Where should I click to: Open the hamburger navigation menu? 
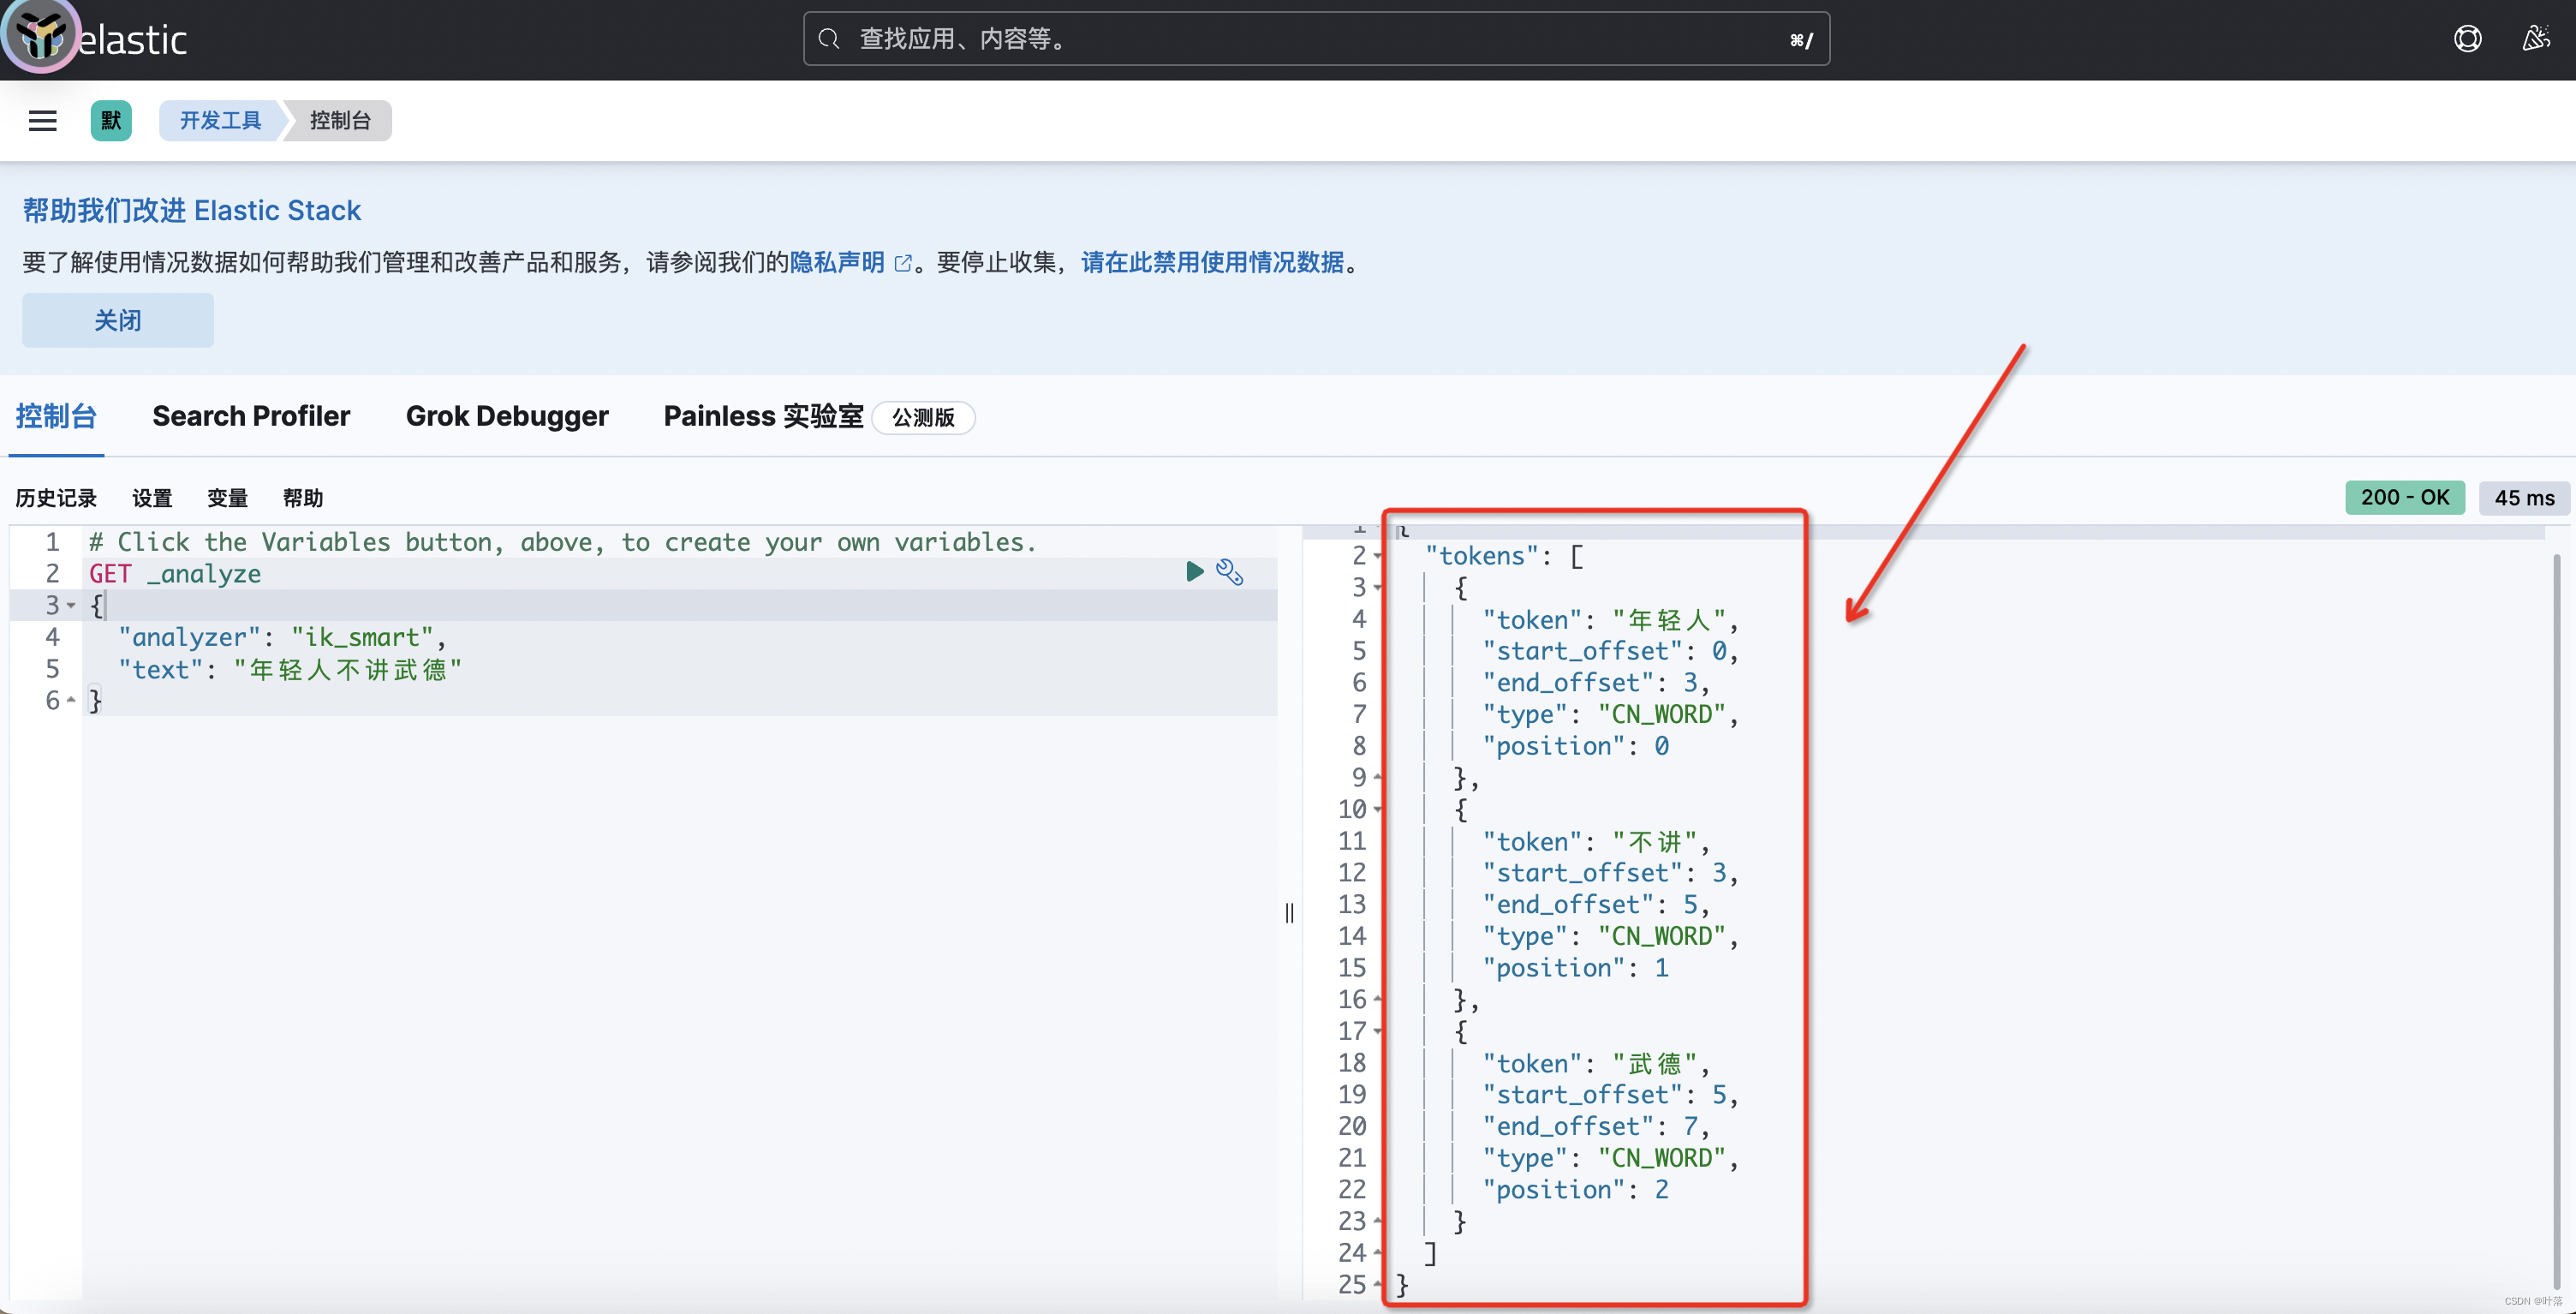(42, 121)
